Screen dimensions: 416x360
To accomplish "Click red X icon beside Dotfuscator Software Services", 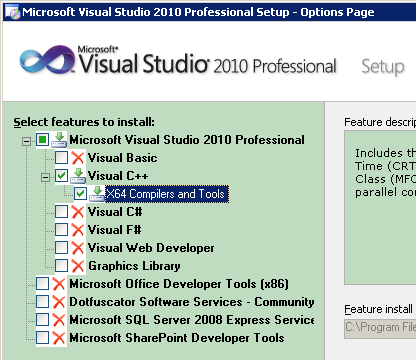I will [x=59, y=302].
